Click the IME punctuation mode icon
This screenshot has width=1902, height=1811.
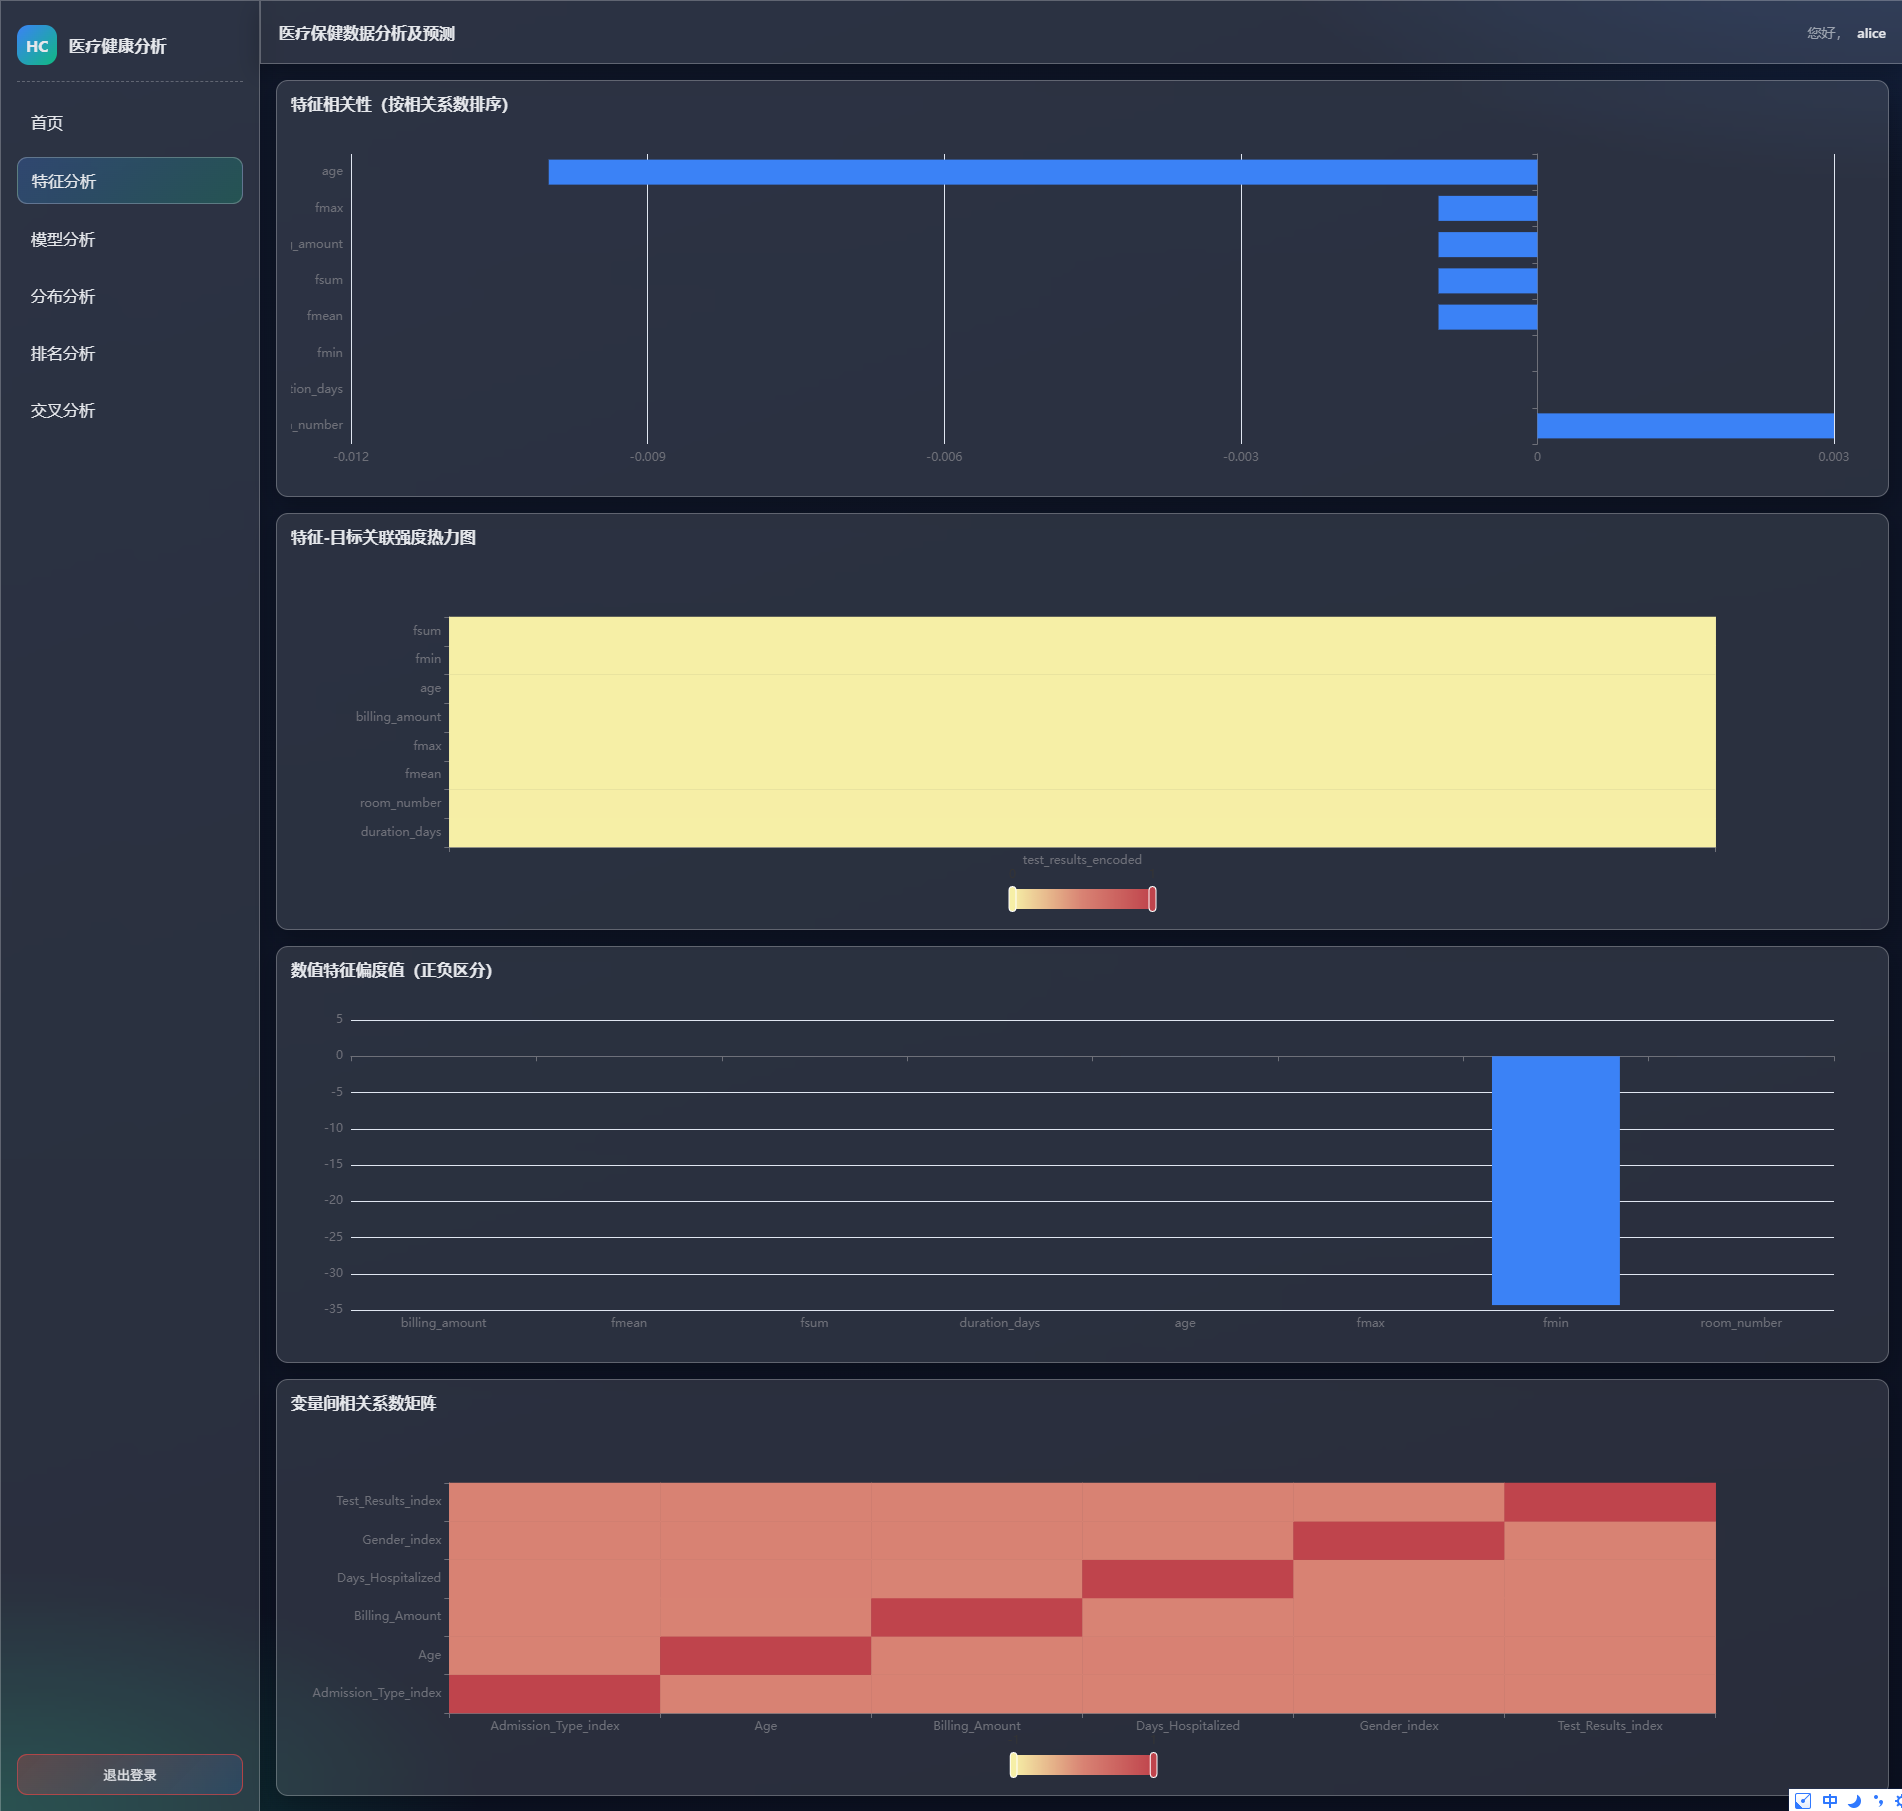click(1877, 1800)
